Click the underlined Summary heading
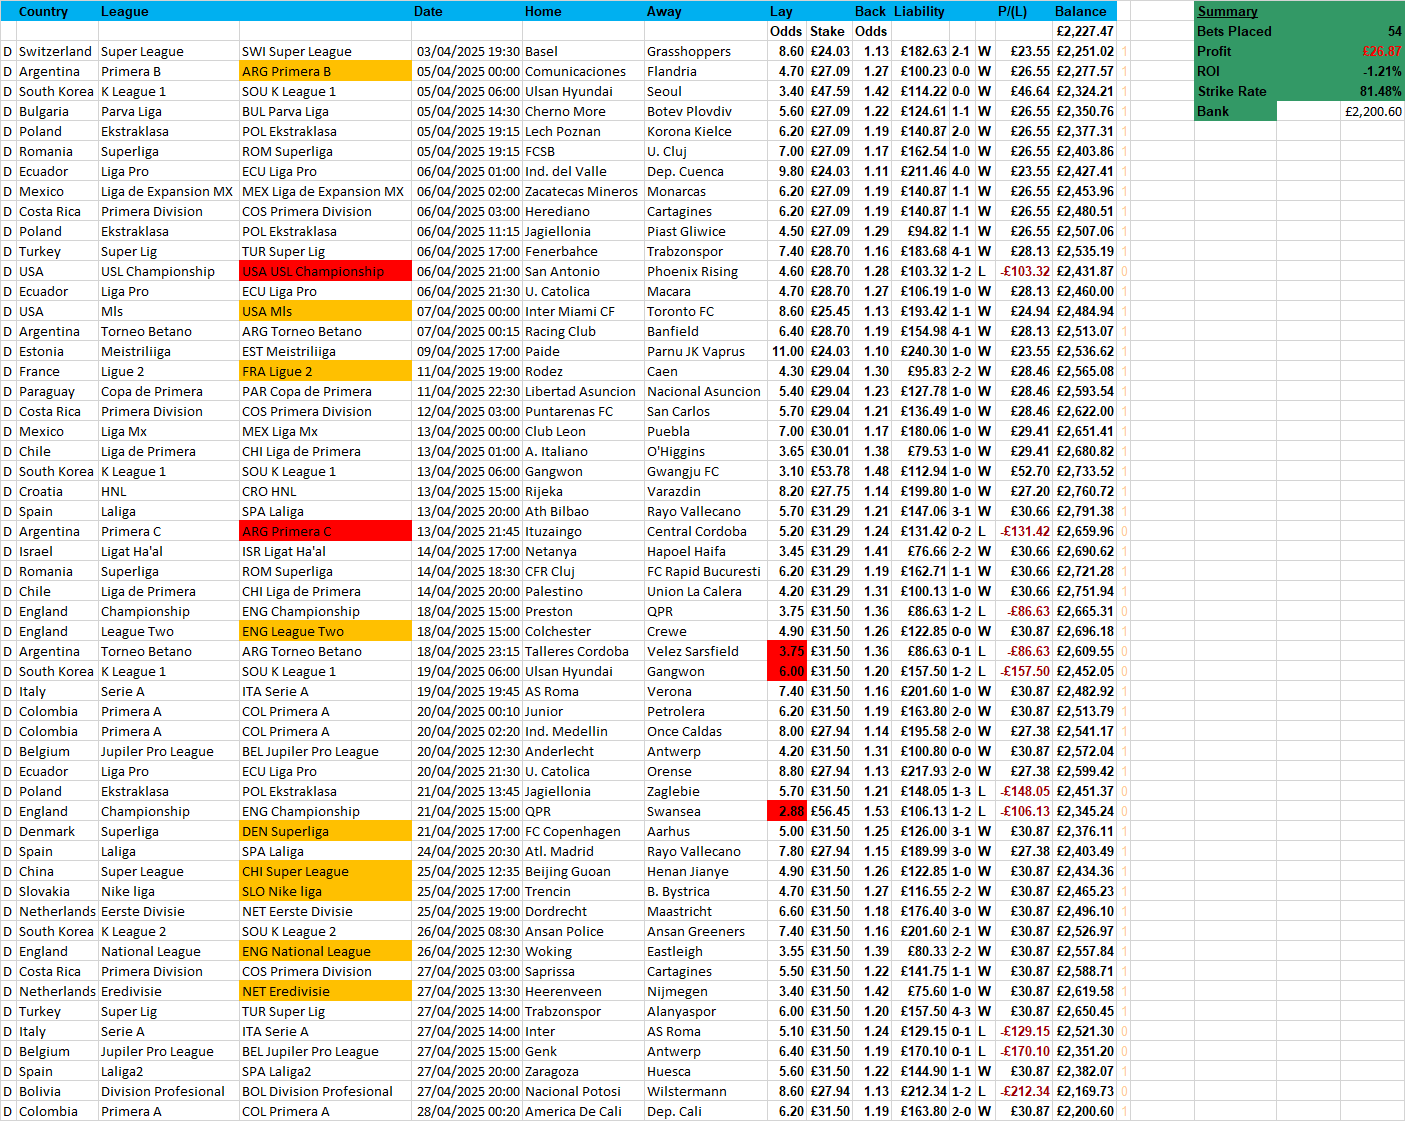 (x=1227, y=11)
